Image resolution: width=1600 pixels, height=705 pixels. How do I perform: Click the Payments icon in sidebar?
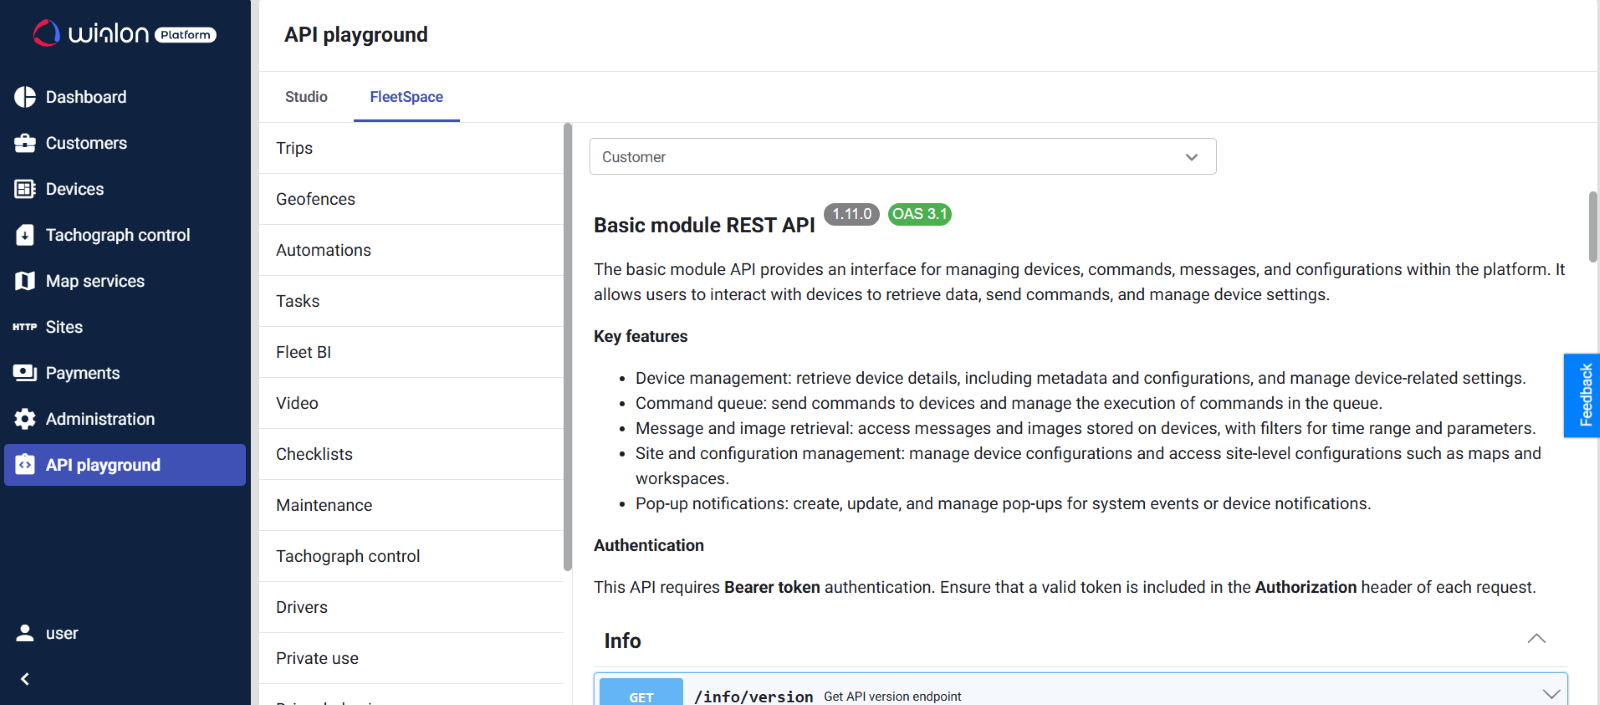click(x=25, y=373)
